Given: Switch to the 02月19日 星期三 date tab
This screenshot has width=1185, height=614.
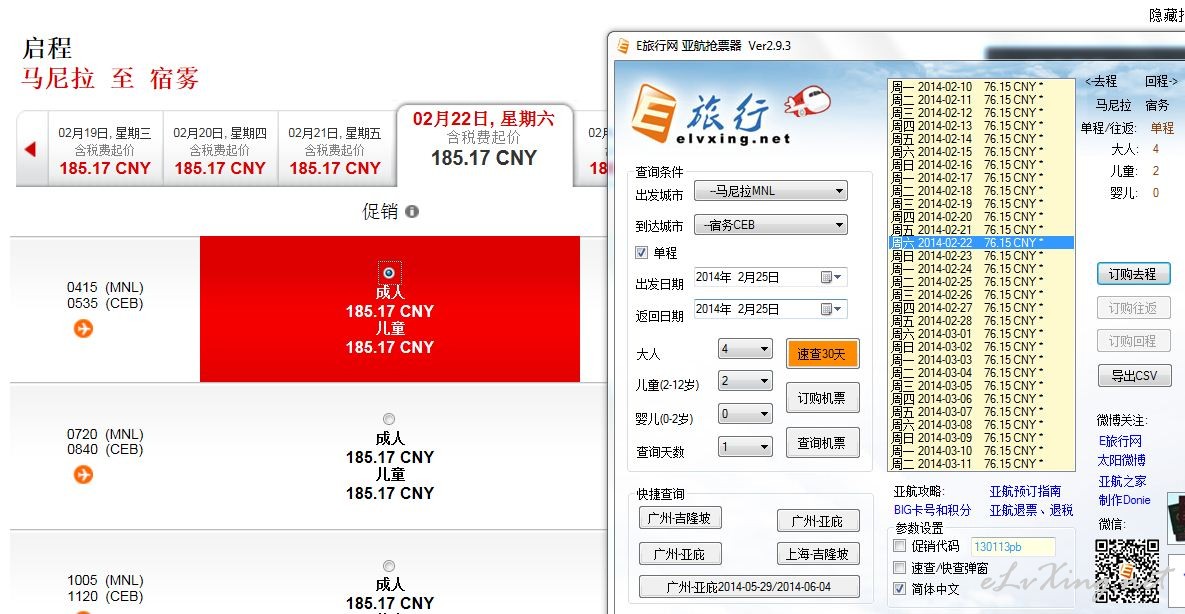Looking at the screenshot, I should point(105,150).
